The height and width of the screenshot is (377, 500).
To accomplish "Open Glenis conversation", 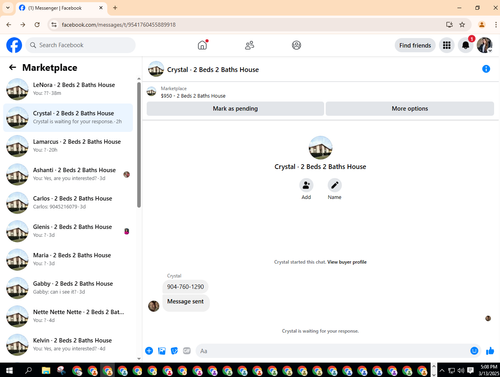I will click(x=68, y=231).
